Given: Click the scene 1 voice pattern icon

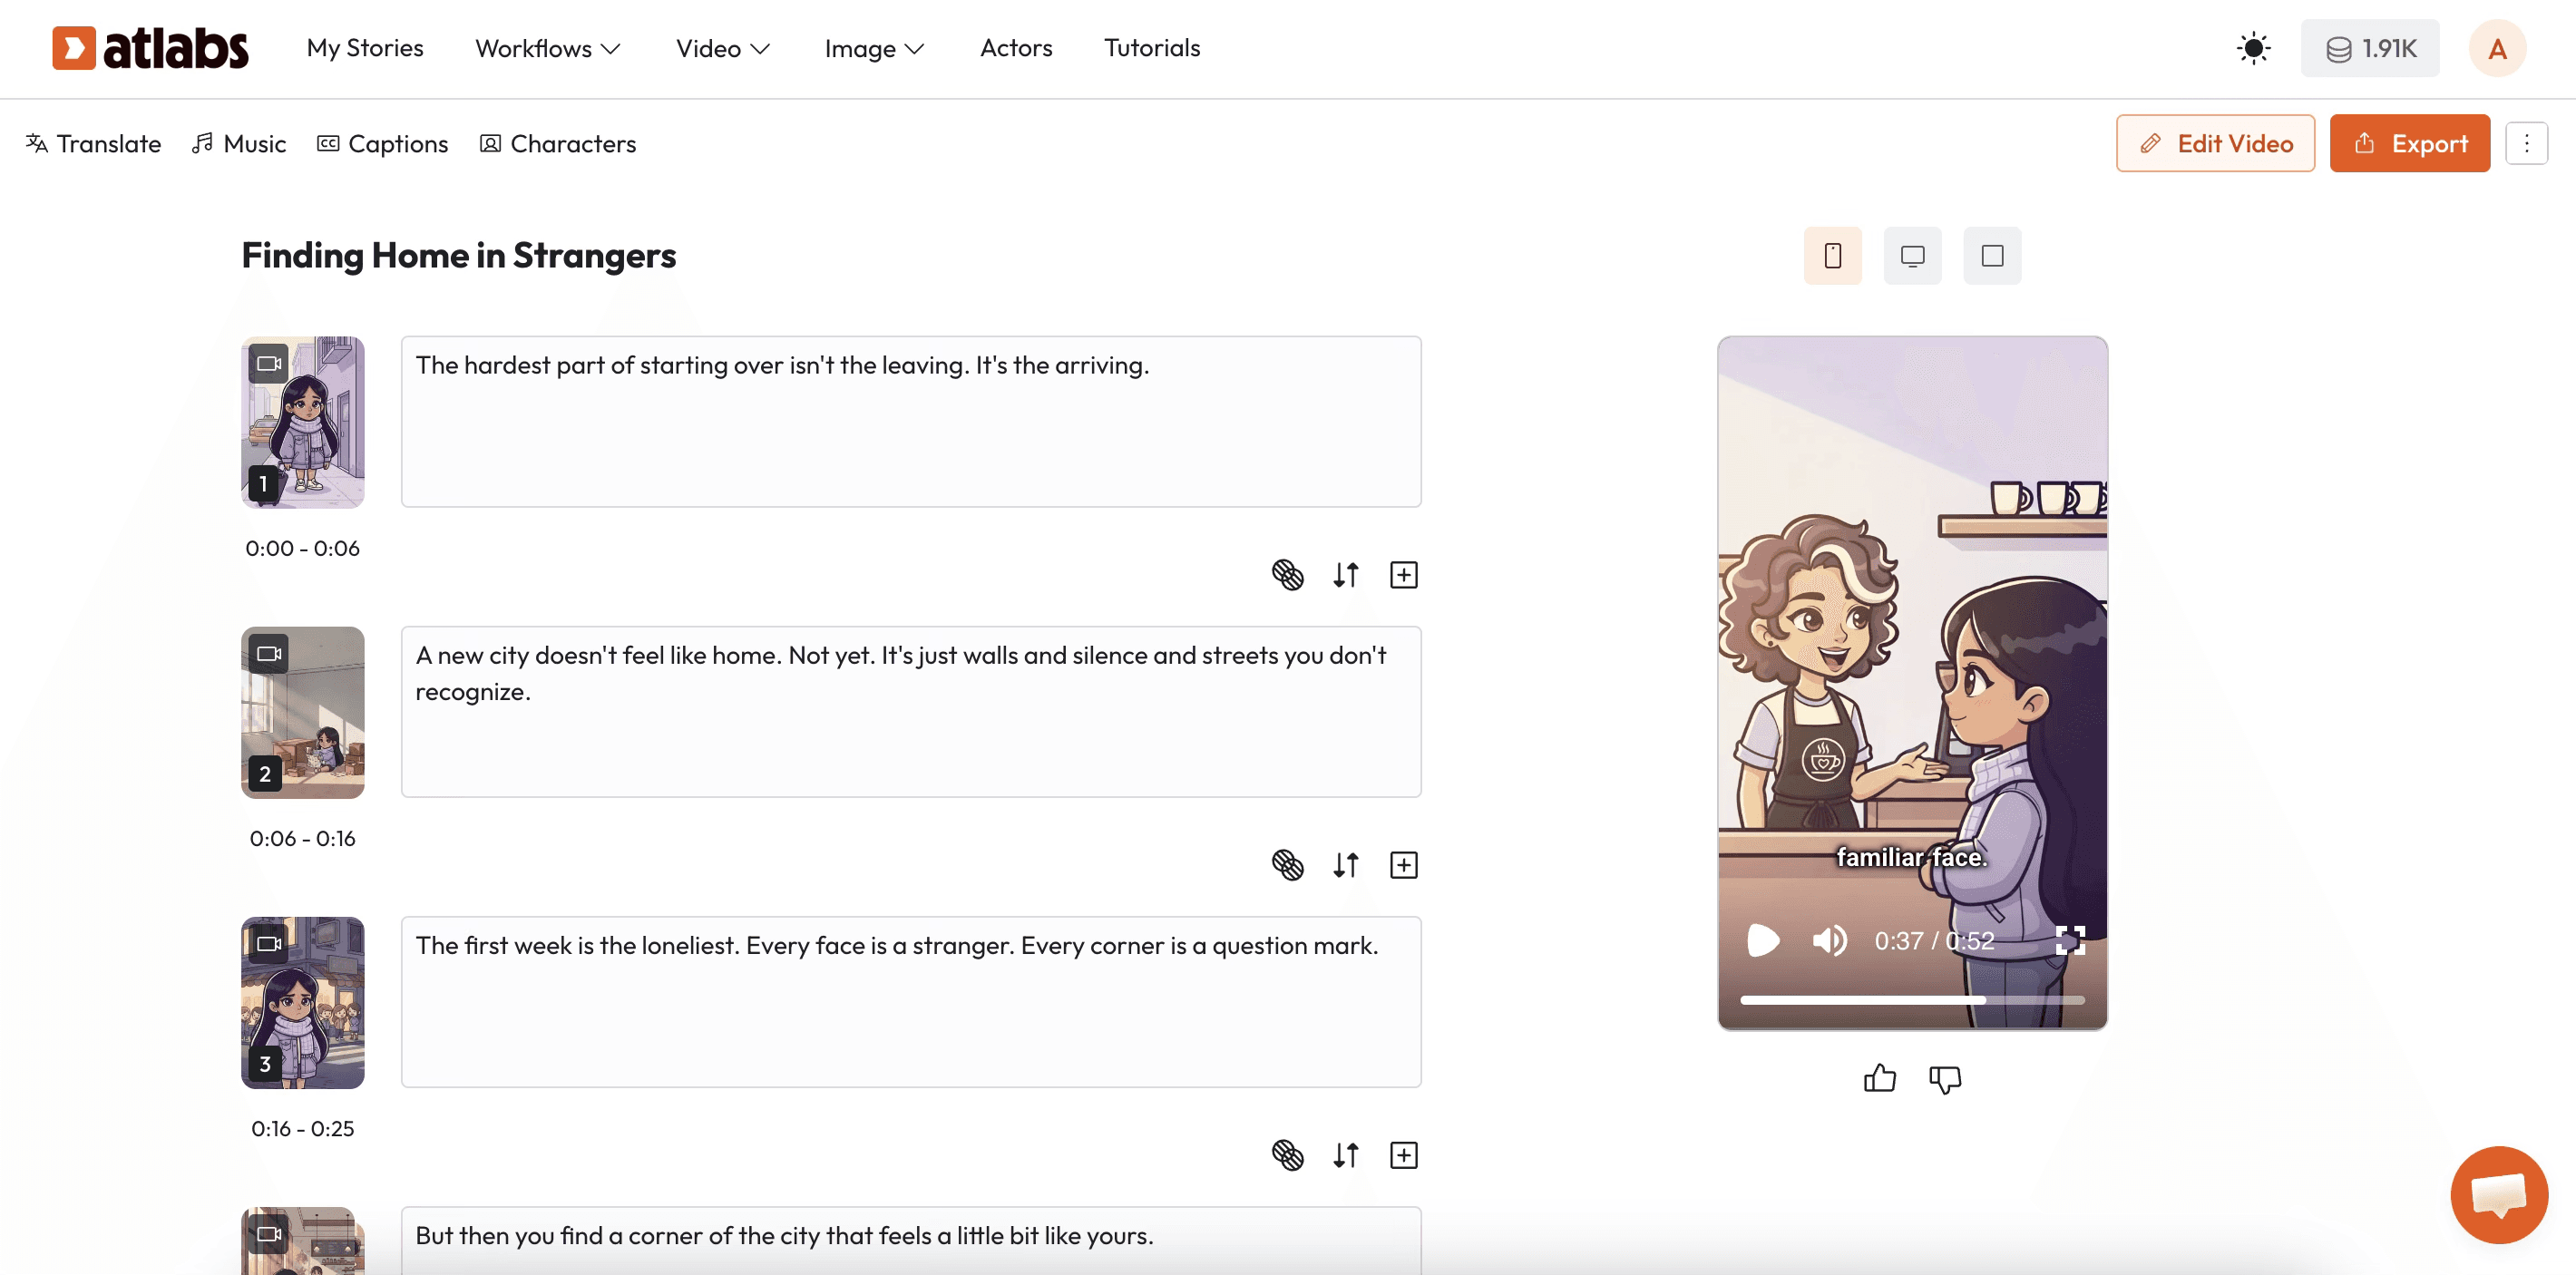Looking at the screenshot, I should pyautogui.click(x=1287, y=575).
